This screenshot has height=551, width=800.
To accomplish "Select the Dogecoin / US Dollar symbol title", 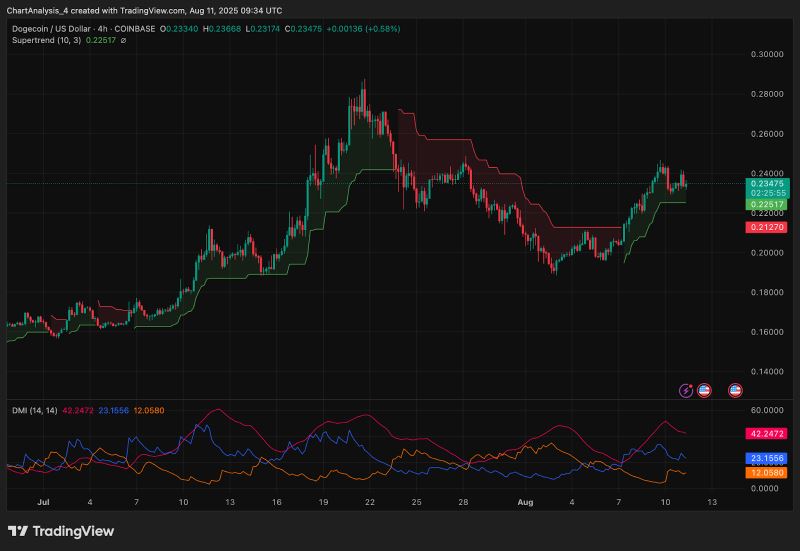I will (x=58, y=28).
